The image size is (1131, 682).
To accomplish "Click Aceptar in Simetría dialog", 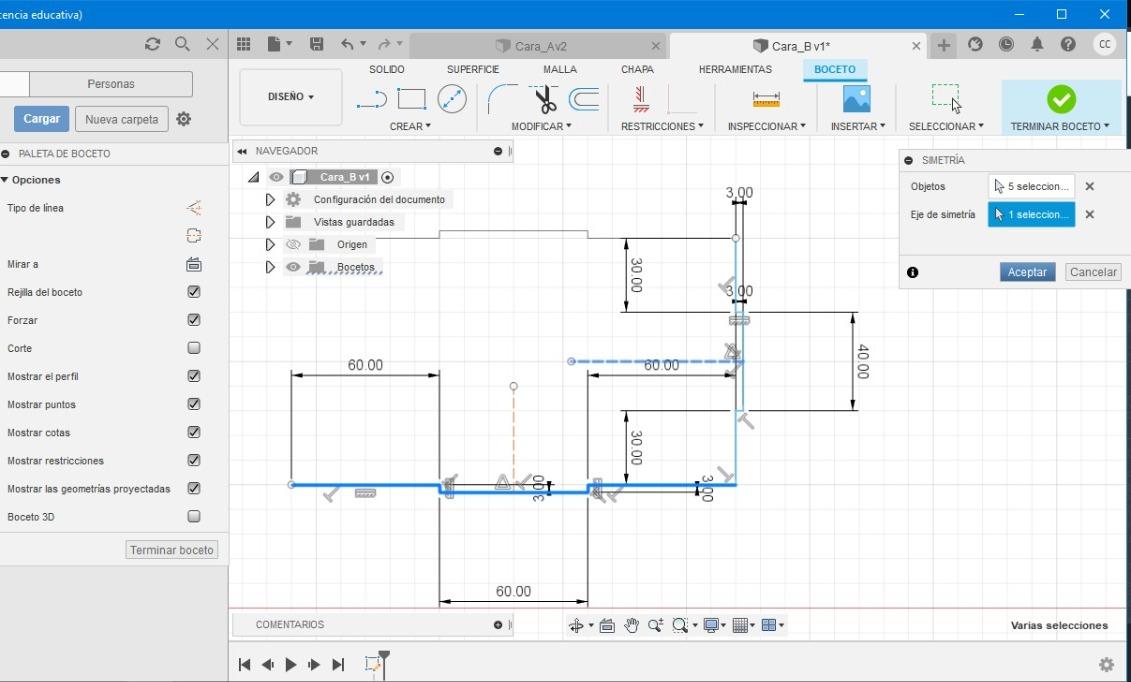I will tap(1027, 272).
